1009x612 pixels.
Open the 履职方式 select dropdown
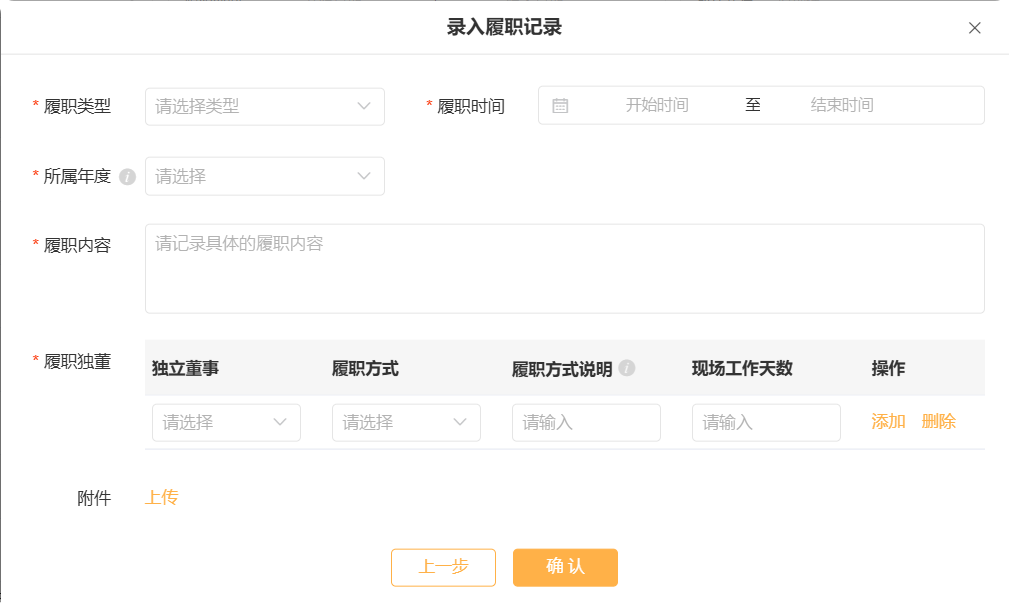[x=406, y=422]
